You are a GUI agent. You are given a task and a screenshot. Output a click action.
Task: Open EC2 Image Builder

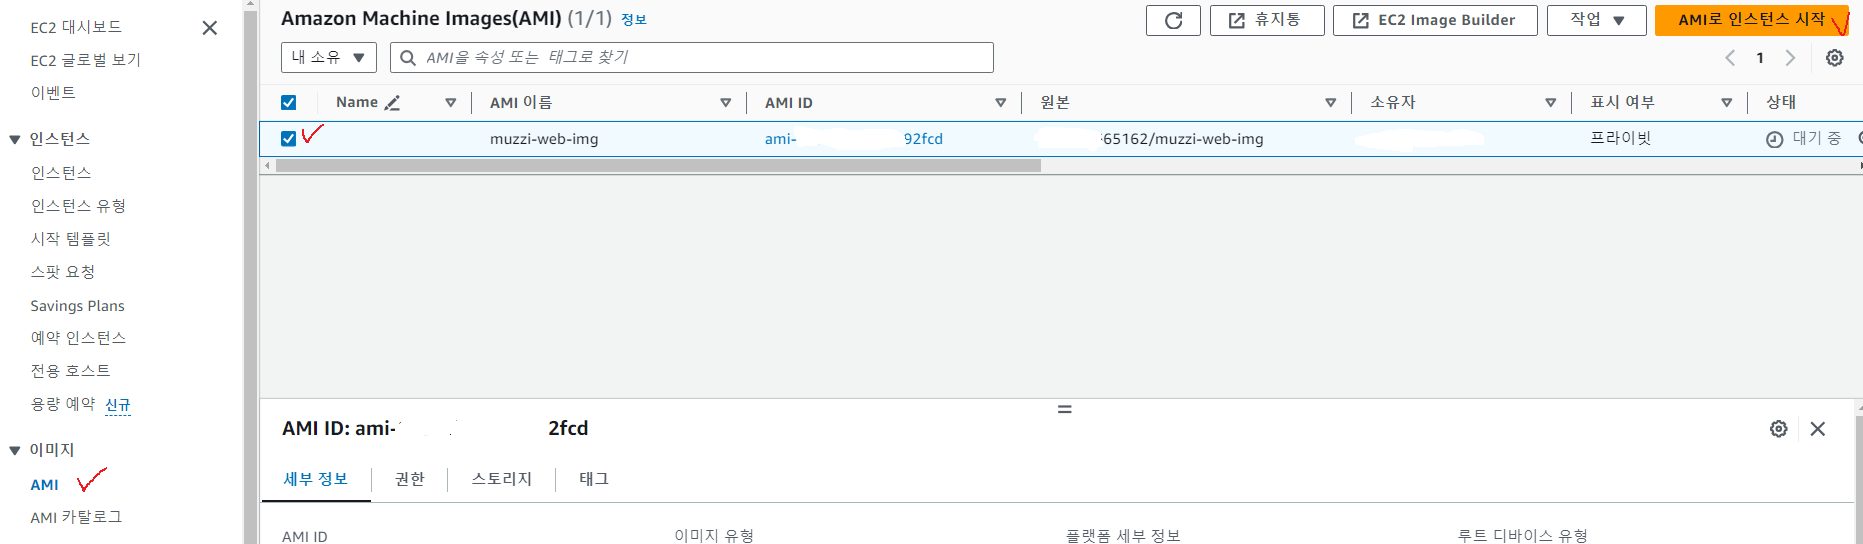(1435, 20)
